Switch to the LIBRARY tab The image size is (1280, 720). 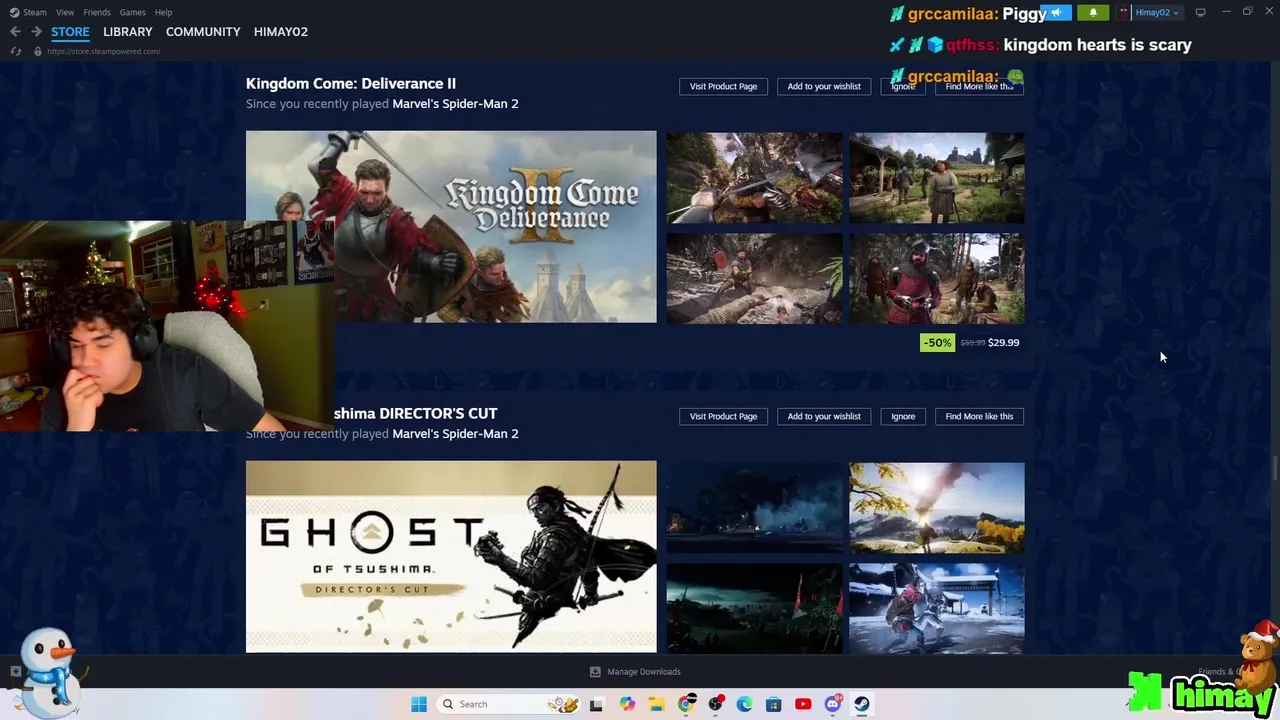tap(128, 32)
